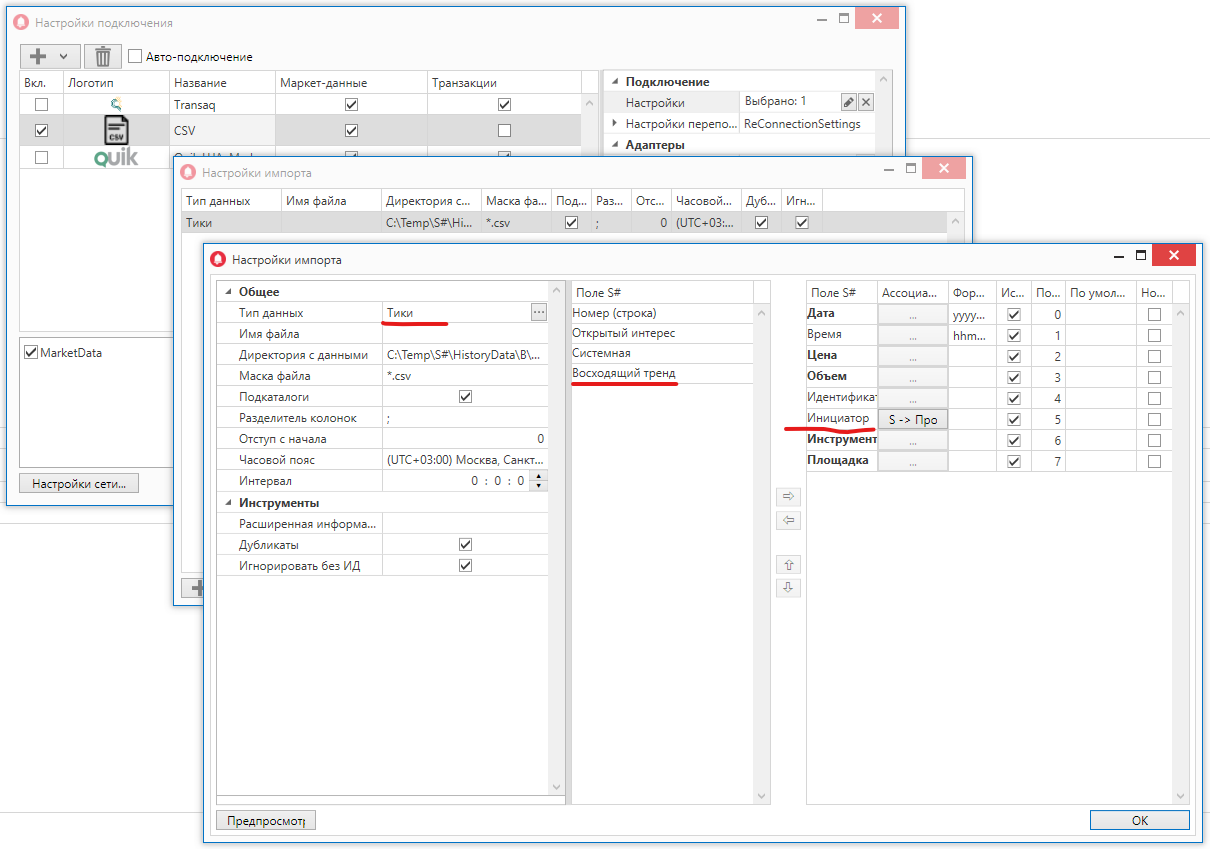Toggle CSV Маркет-данные checkbox
This screenshot has height=849, width=1210.
[351, 130]
